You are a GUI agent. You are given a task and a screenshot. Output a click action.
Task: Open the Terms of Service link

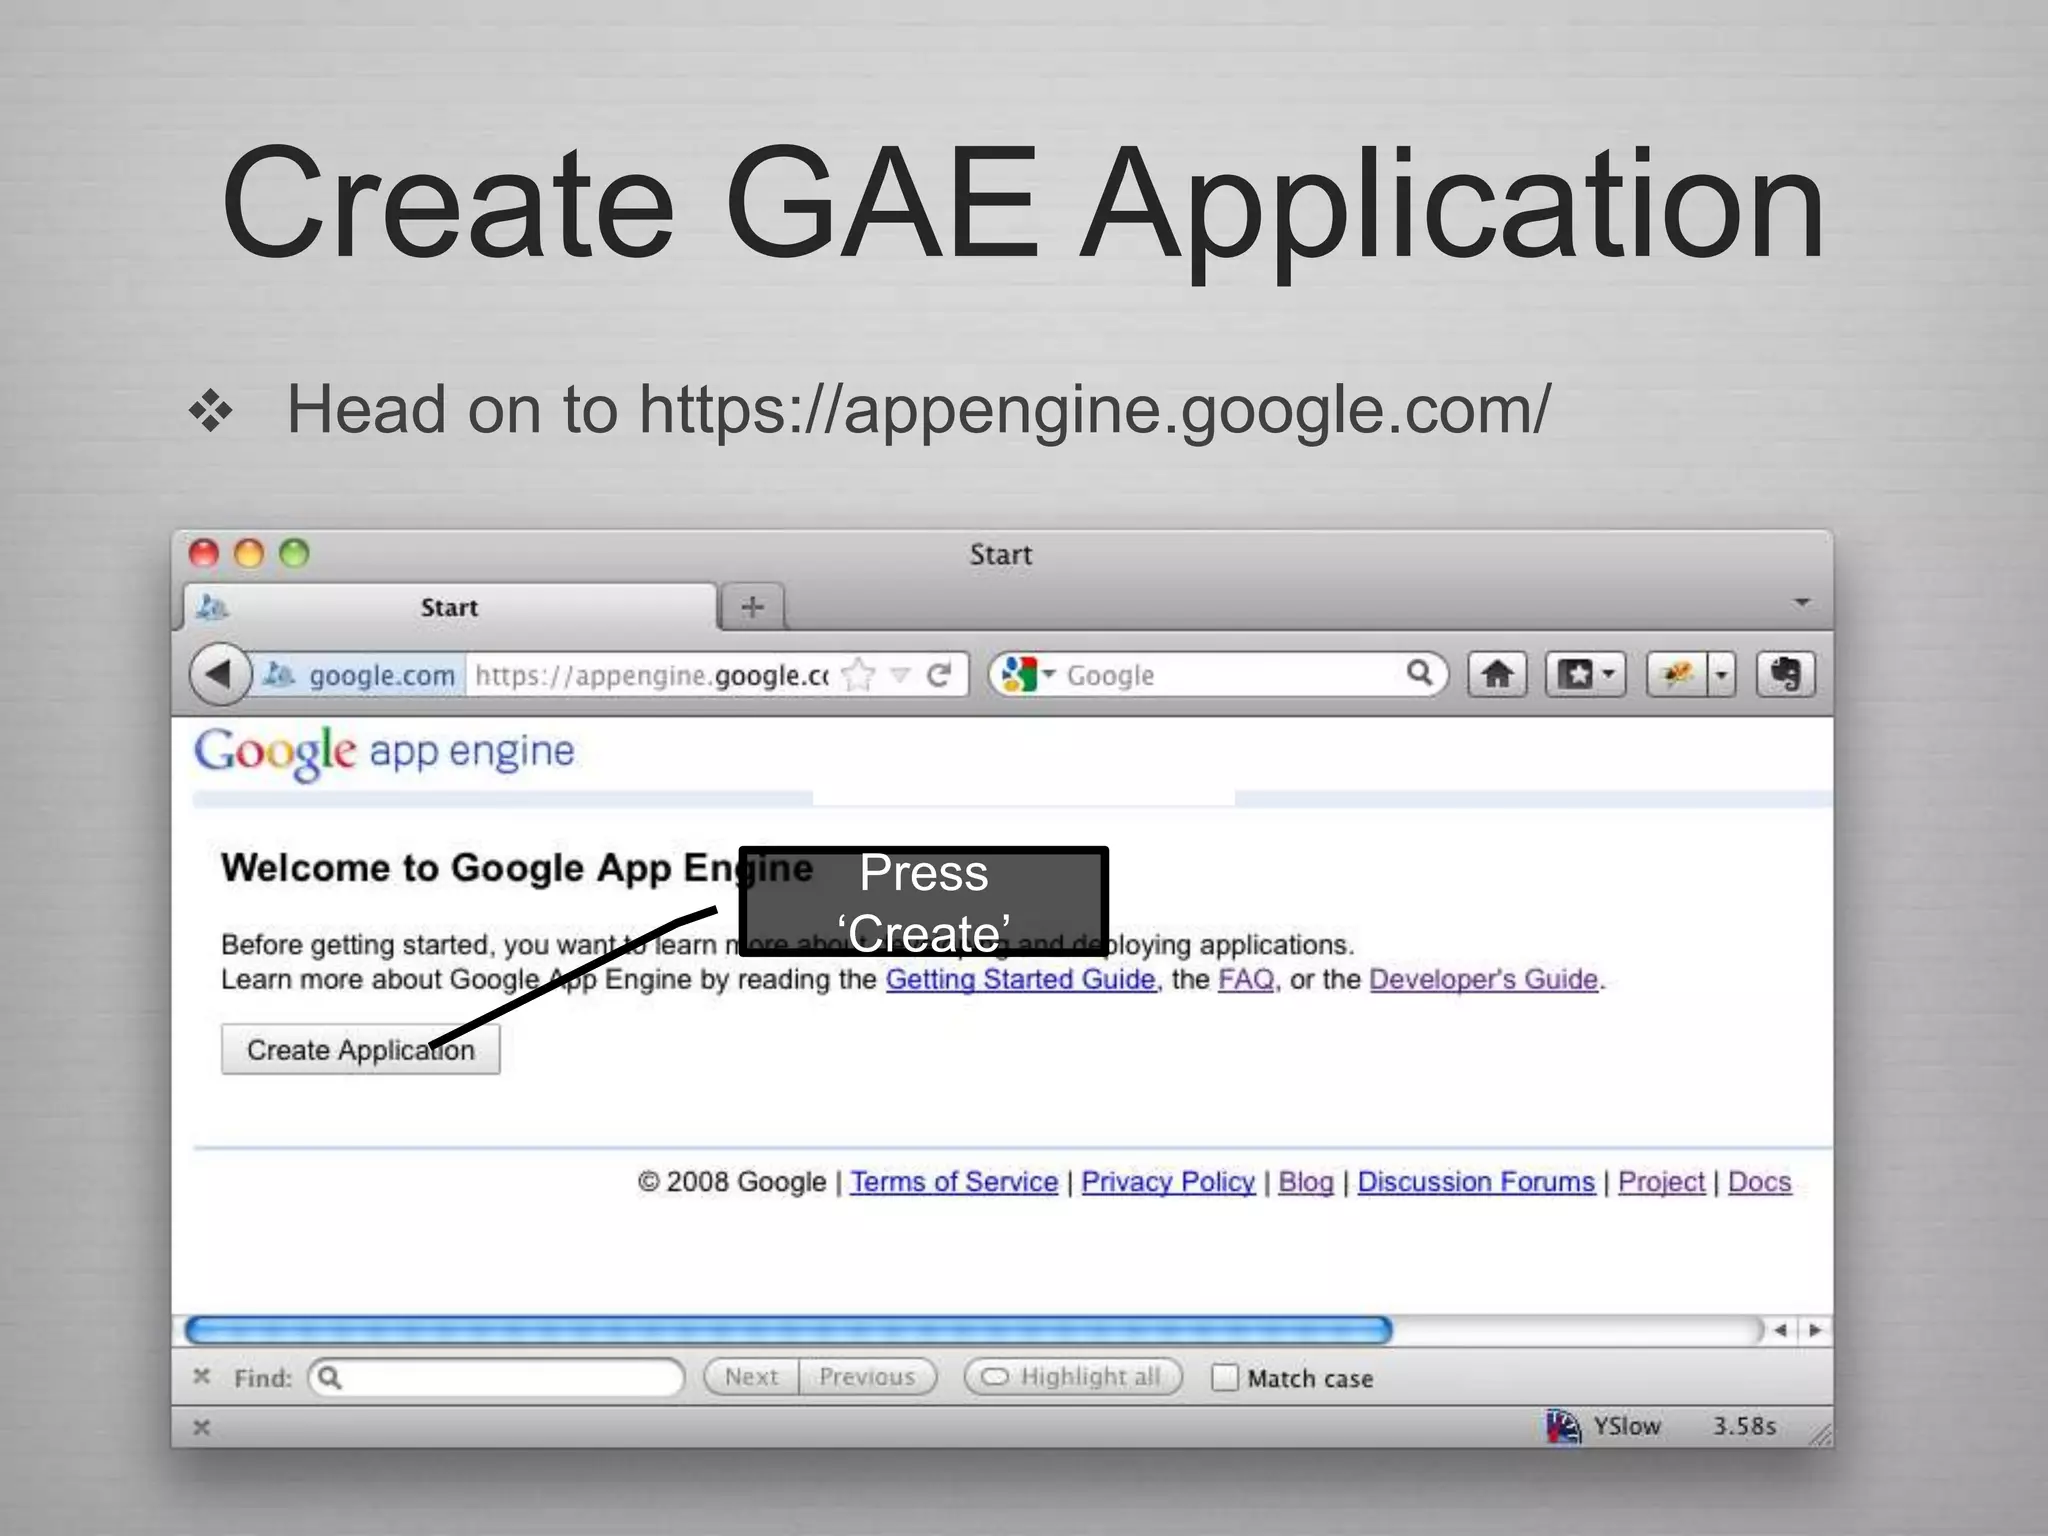coord(954,1181)
